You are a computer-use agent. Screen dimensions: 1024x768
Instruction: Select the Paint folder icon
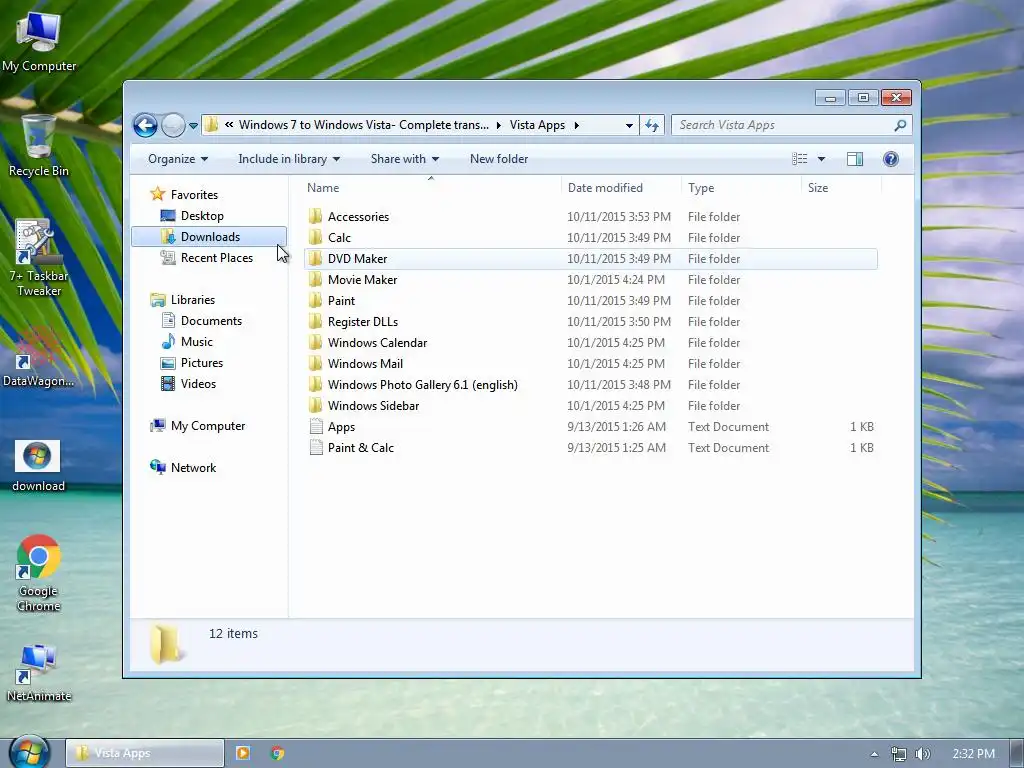pyautogui.click(x=315, y=300)
